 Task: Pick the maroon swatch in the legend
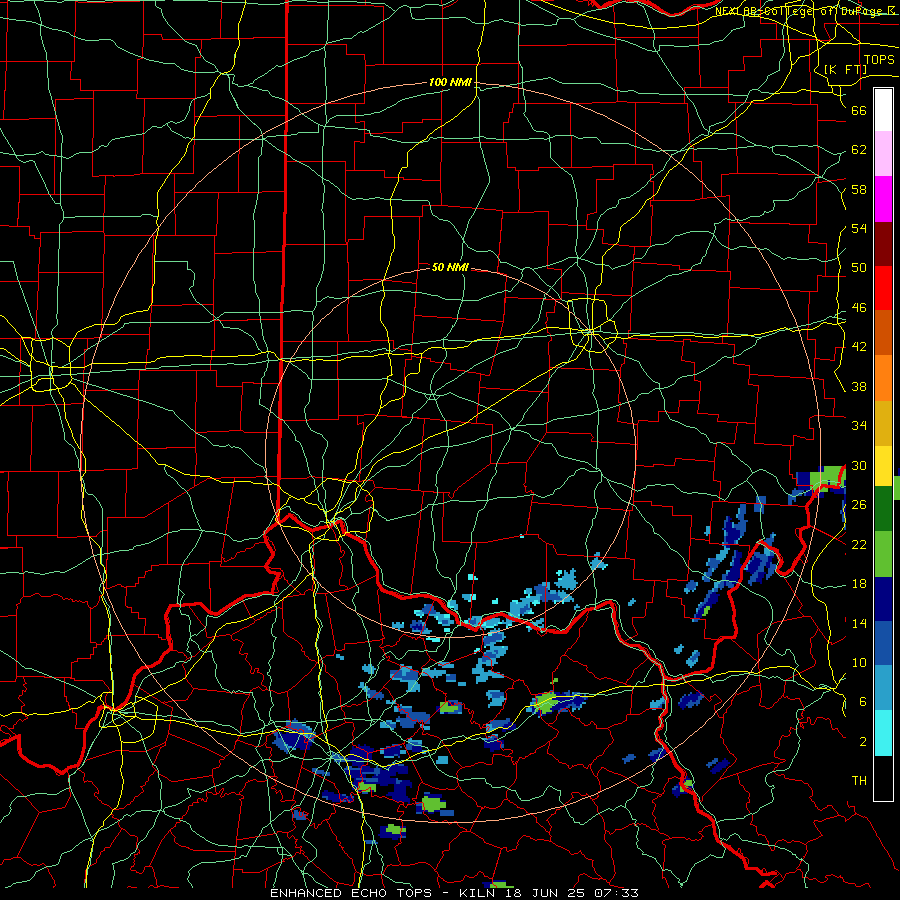(x=883, y=244)
